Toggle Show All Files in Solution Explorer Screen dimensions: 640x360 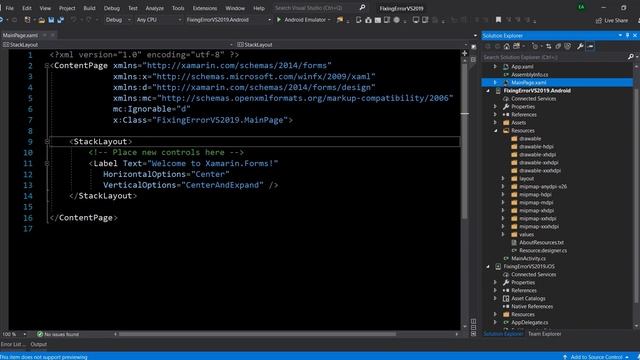(x=567, y=47)
